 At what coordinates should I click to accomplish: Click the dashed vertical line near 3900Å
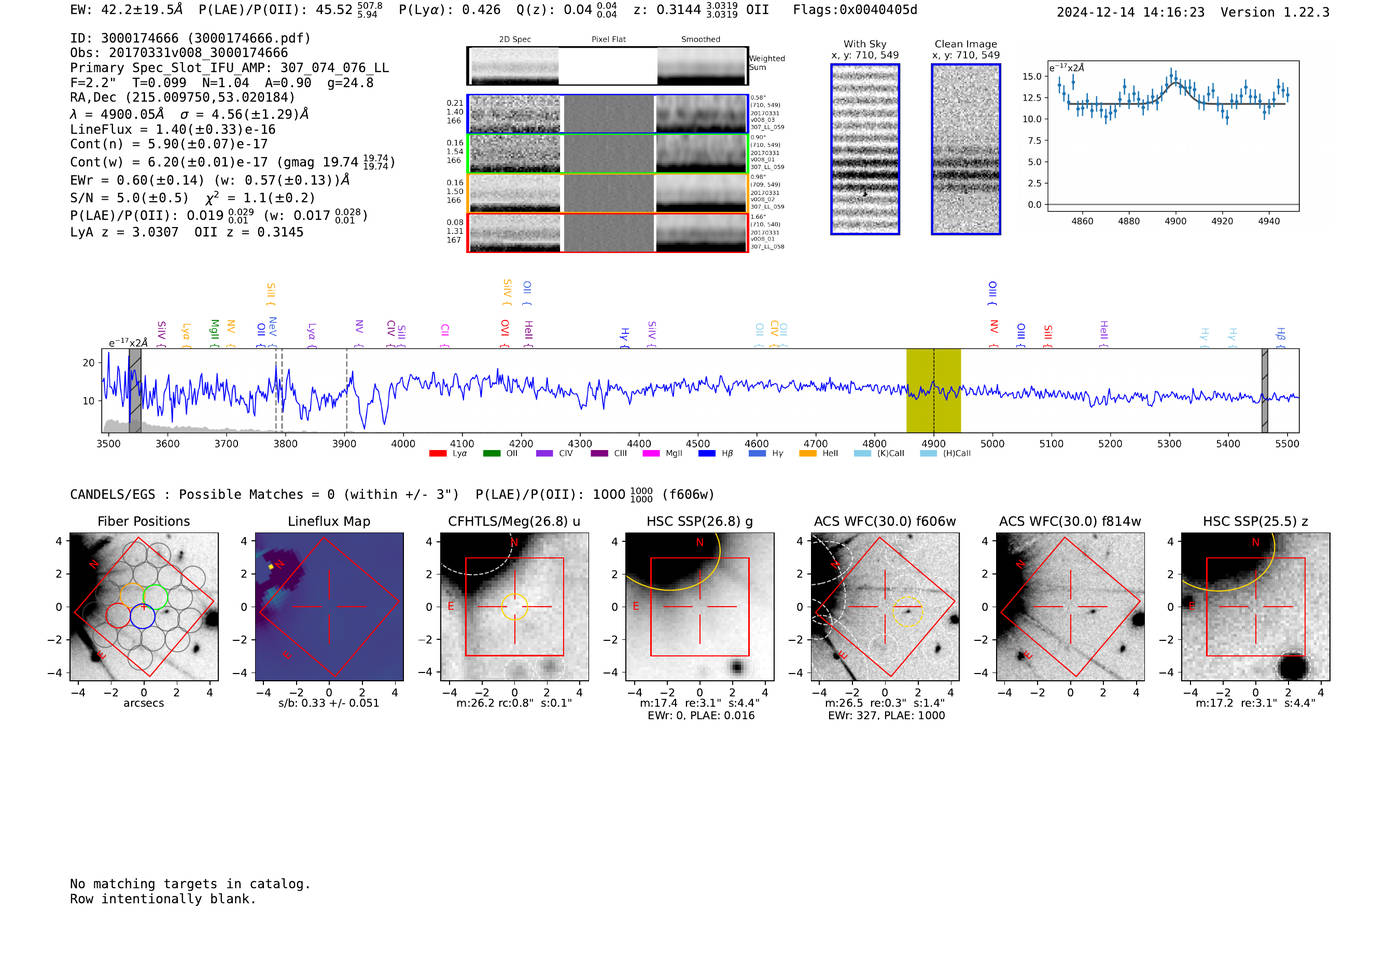pos(347,390)
